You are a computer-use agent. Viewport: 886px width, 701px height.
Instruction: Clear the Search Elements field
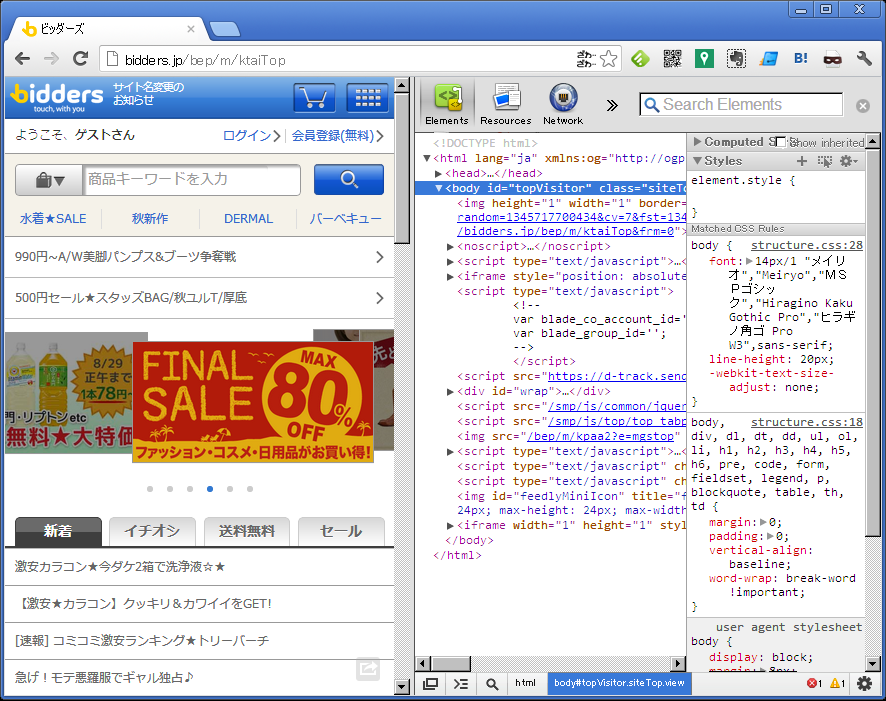click(x=862, y=106)
